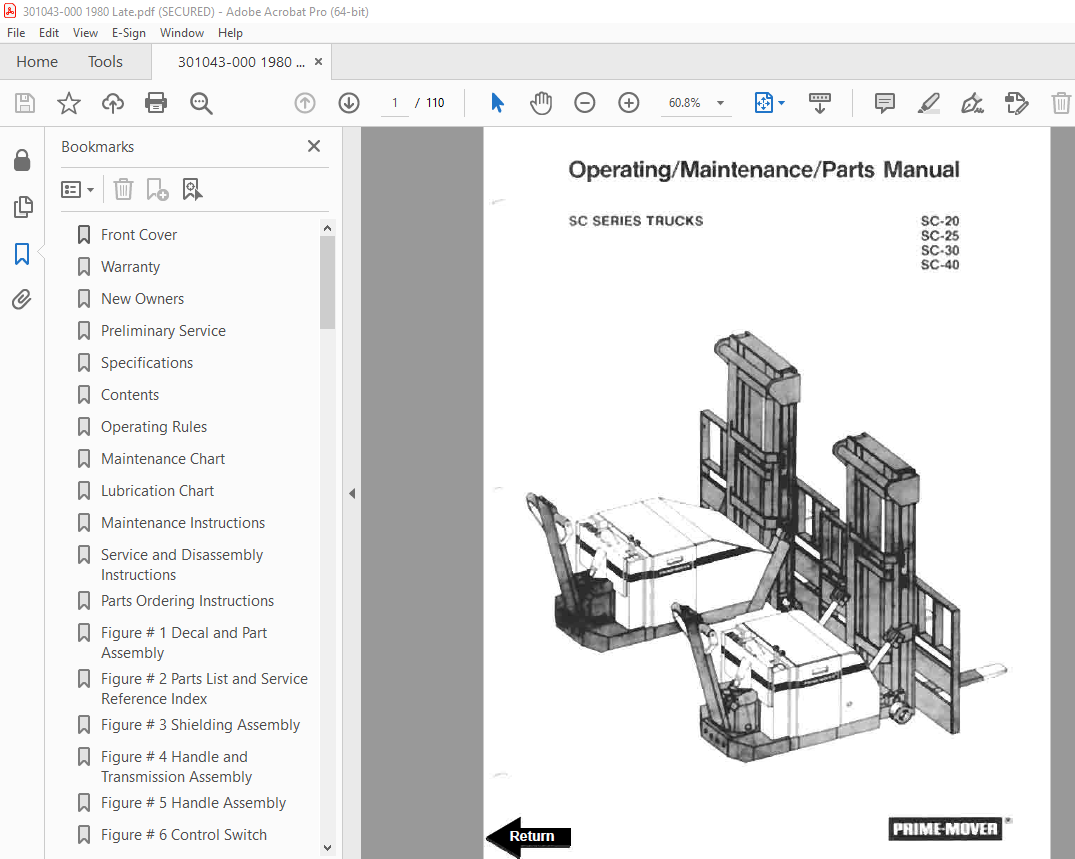Show page thumbnails panel
This screenshot has width=1075, height=859.
click(x=23, y=206)
